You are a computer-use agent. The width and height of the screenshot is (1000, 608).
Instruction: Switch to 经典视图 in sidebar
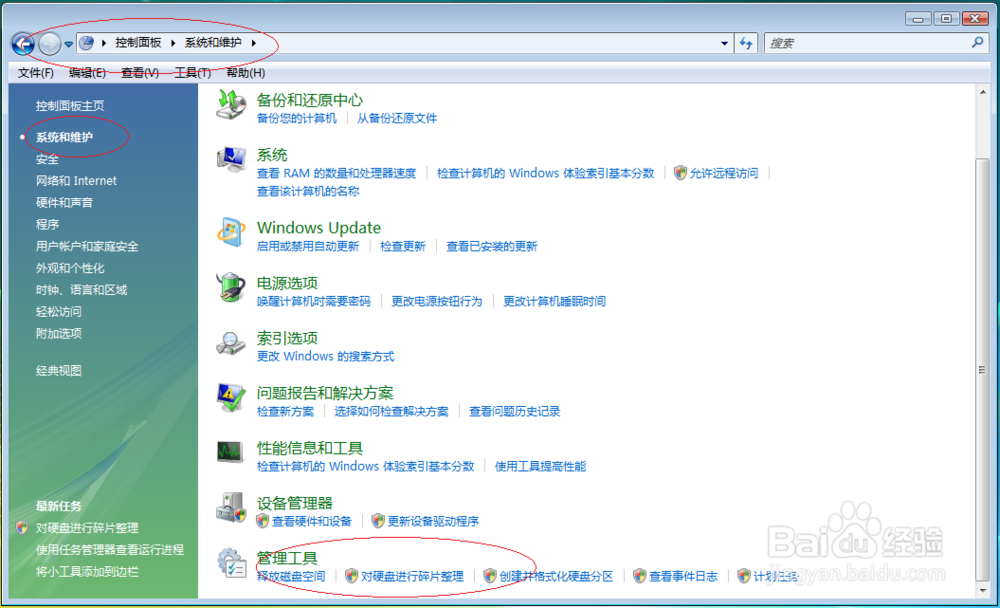(x=59, y=371)
